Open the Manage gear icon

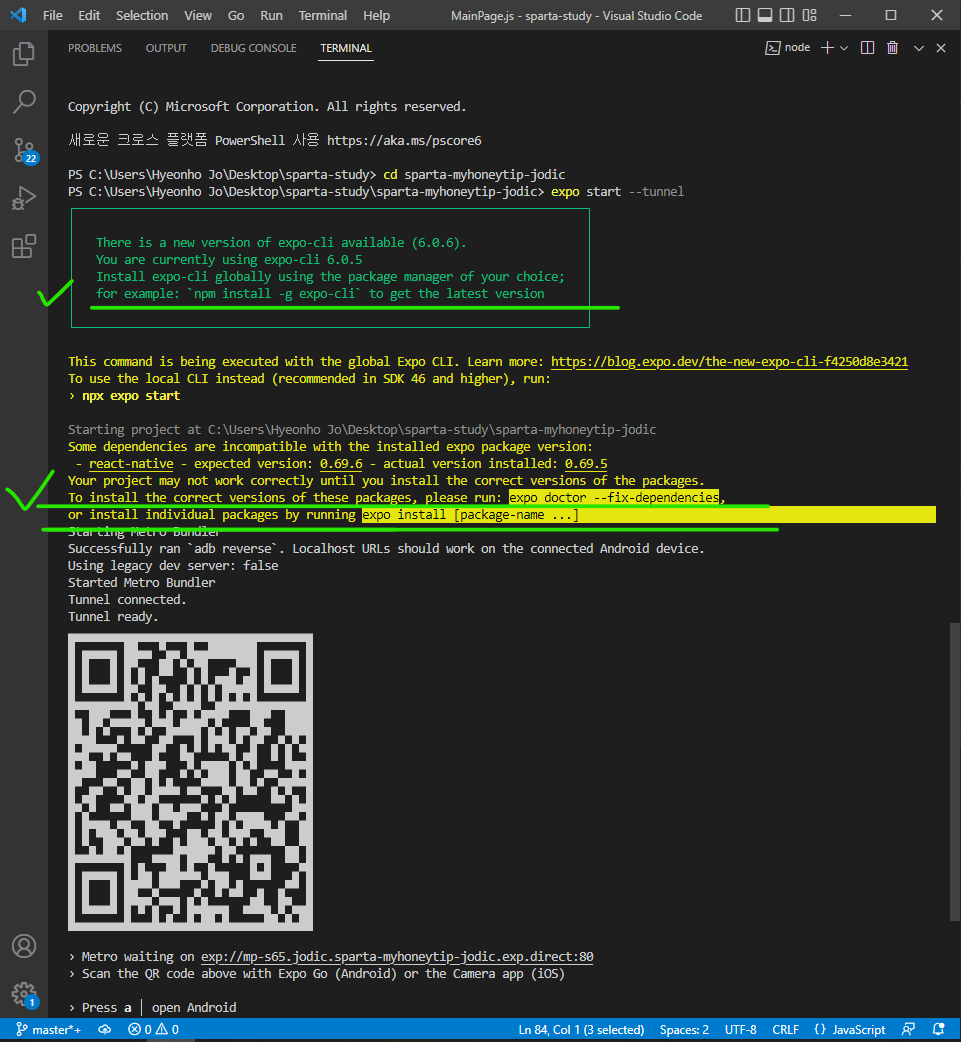(x=24, y=995)
